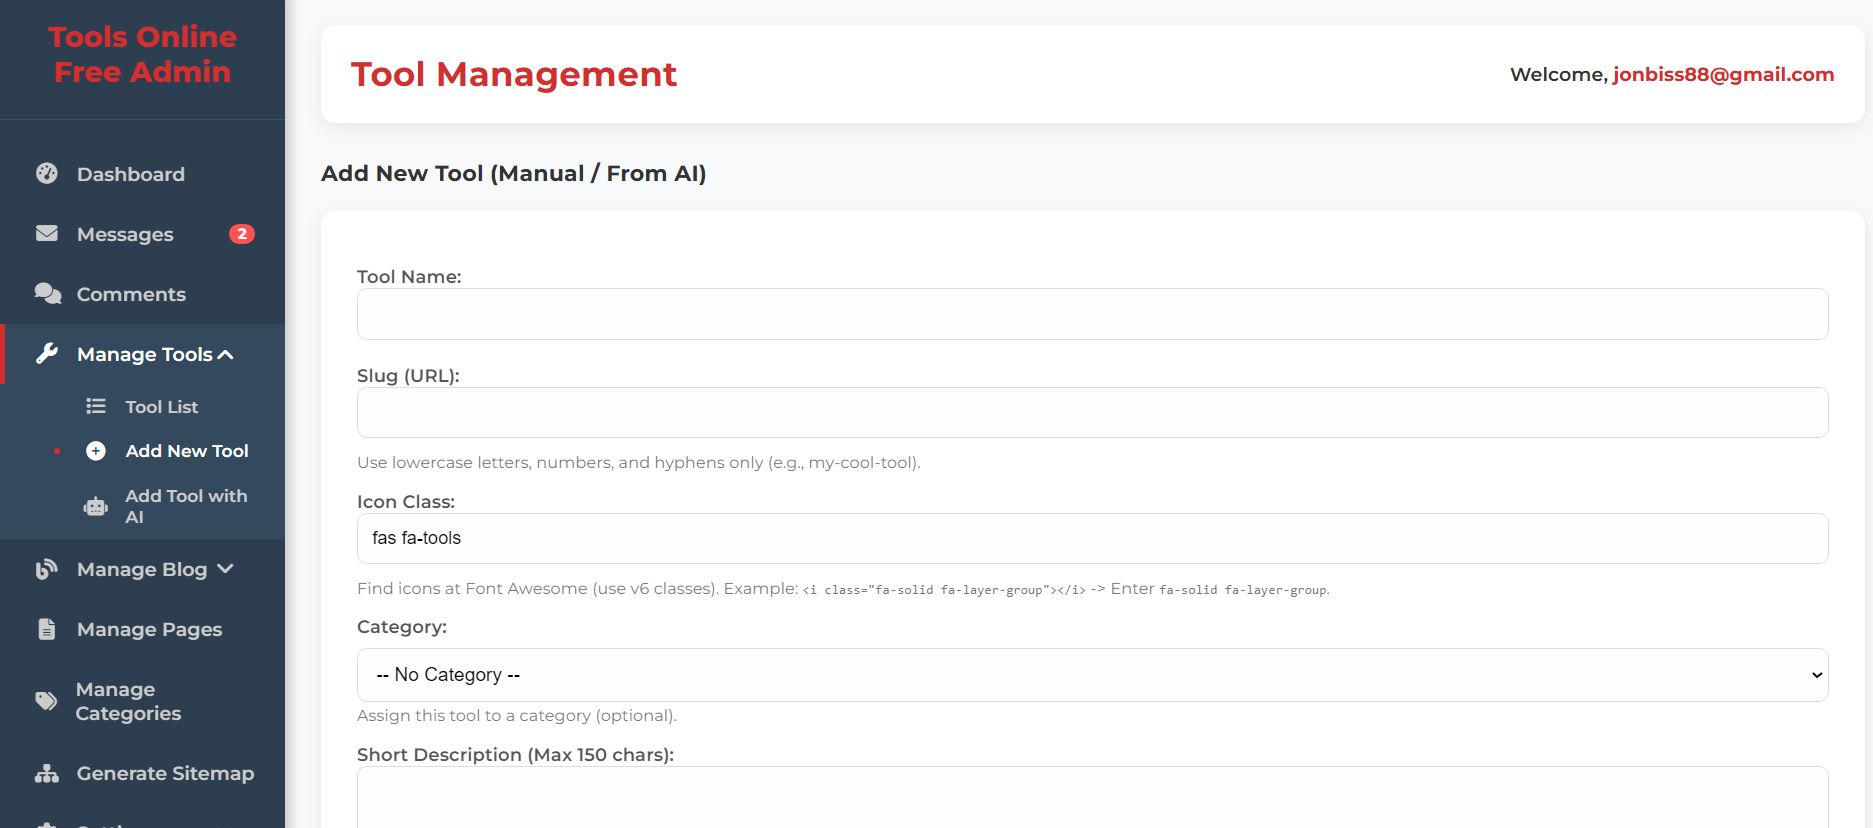
Task: Click the Dashboard gauge icon
Action: (x=47, y=173)
